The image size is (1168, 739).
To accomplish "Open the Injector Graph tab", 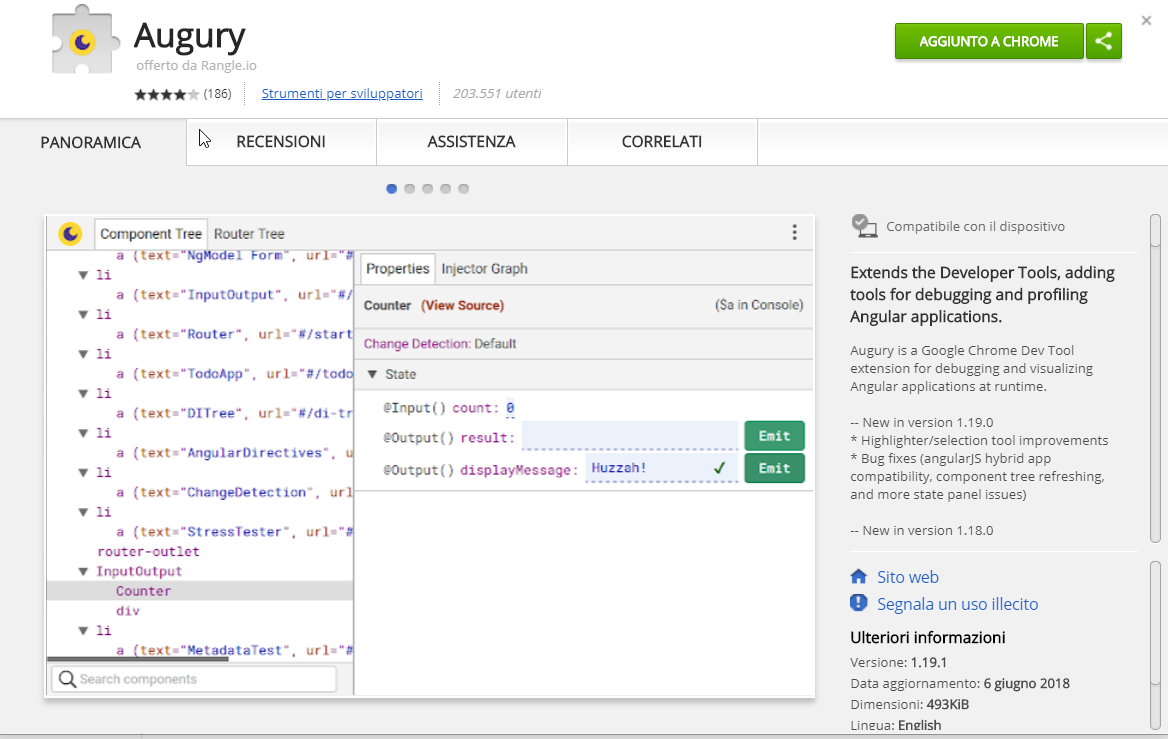I will pos(484,268).
